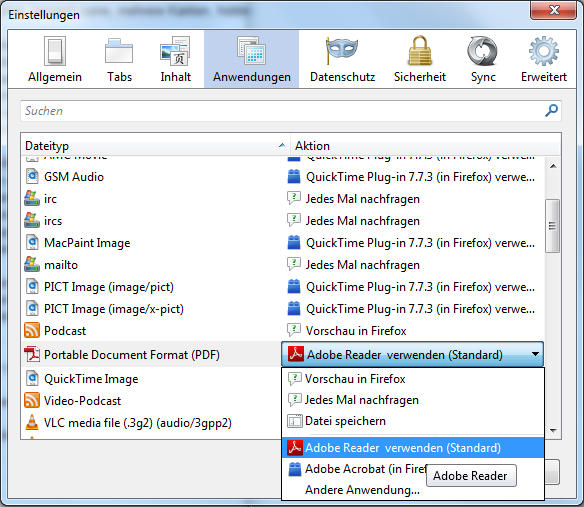
Task: Select Portable Document Format (PDF) label
Action: click(132, 355)
